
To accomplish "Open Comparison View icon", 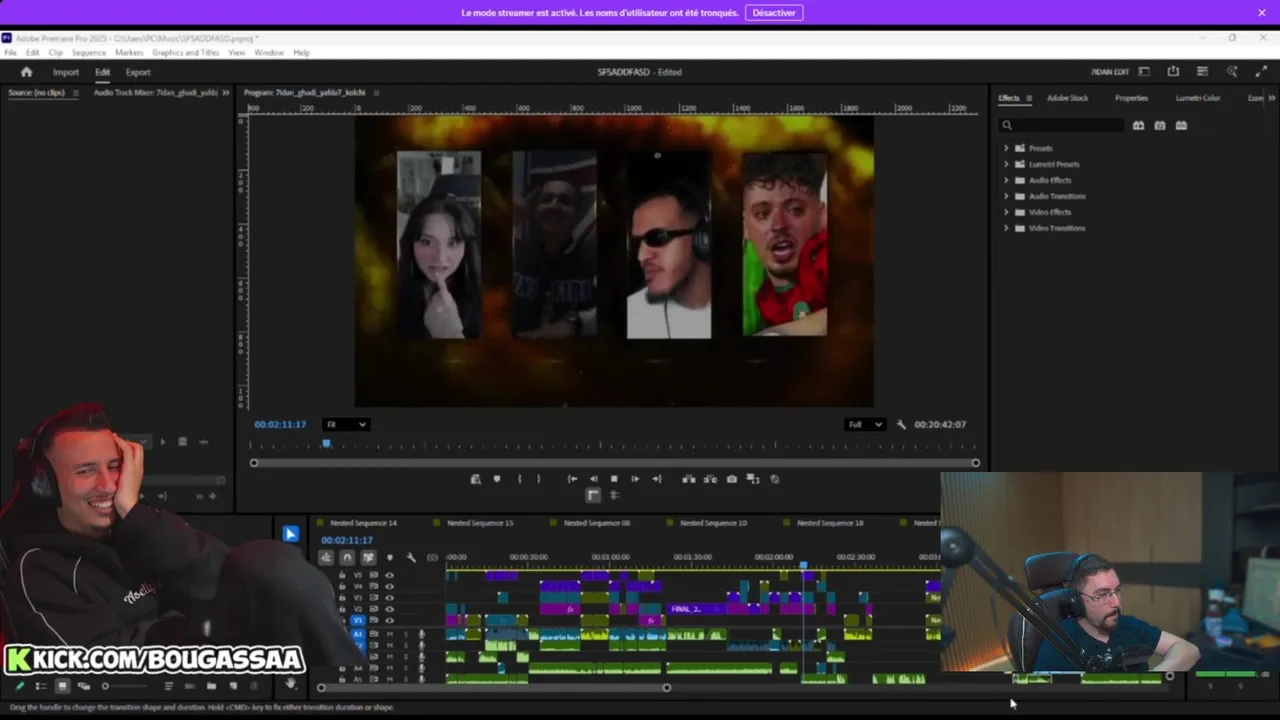I will [753, 479].
